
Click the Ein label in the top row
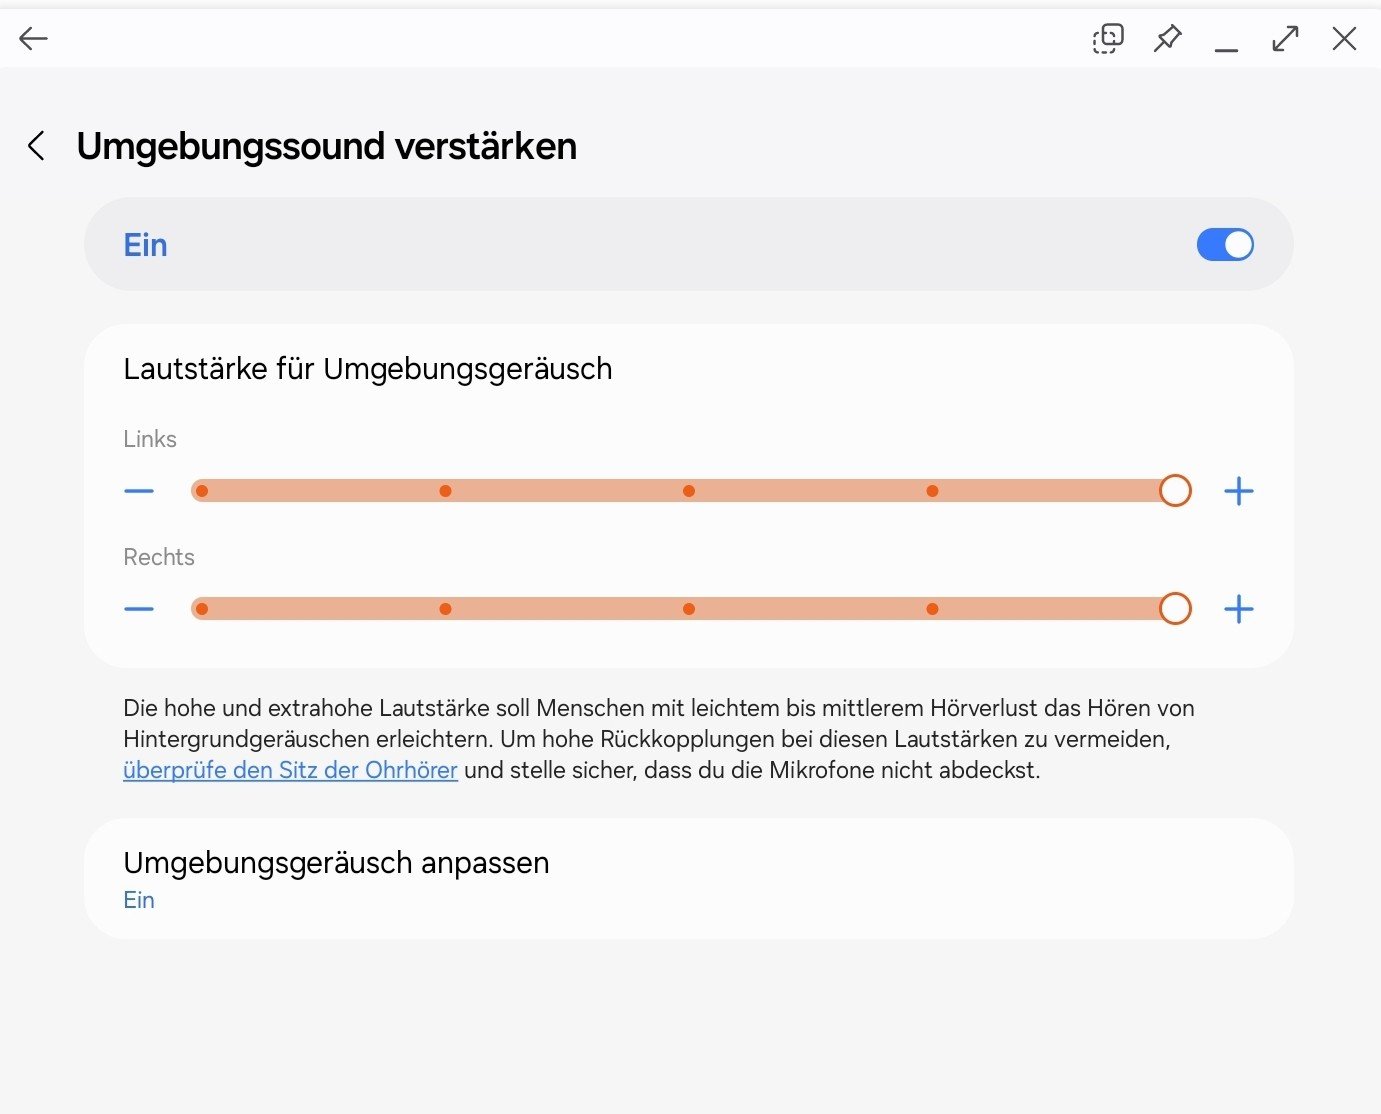[145, 245]
